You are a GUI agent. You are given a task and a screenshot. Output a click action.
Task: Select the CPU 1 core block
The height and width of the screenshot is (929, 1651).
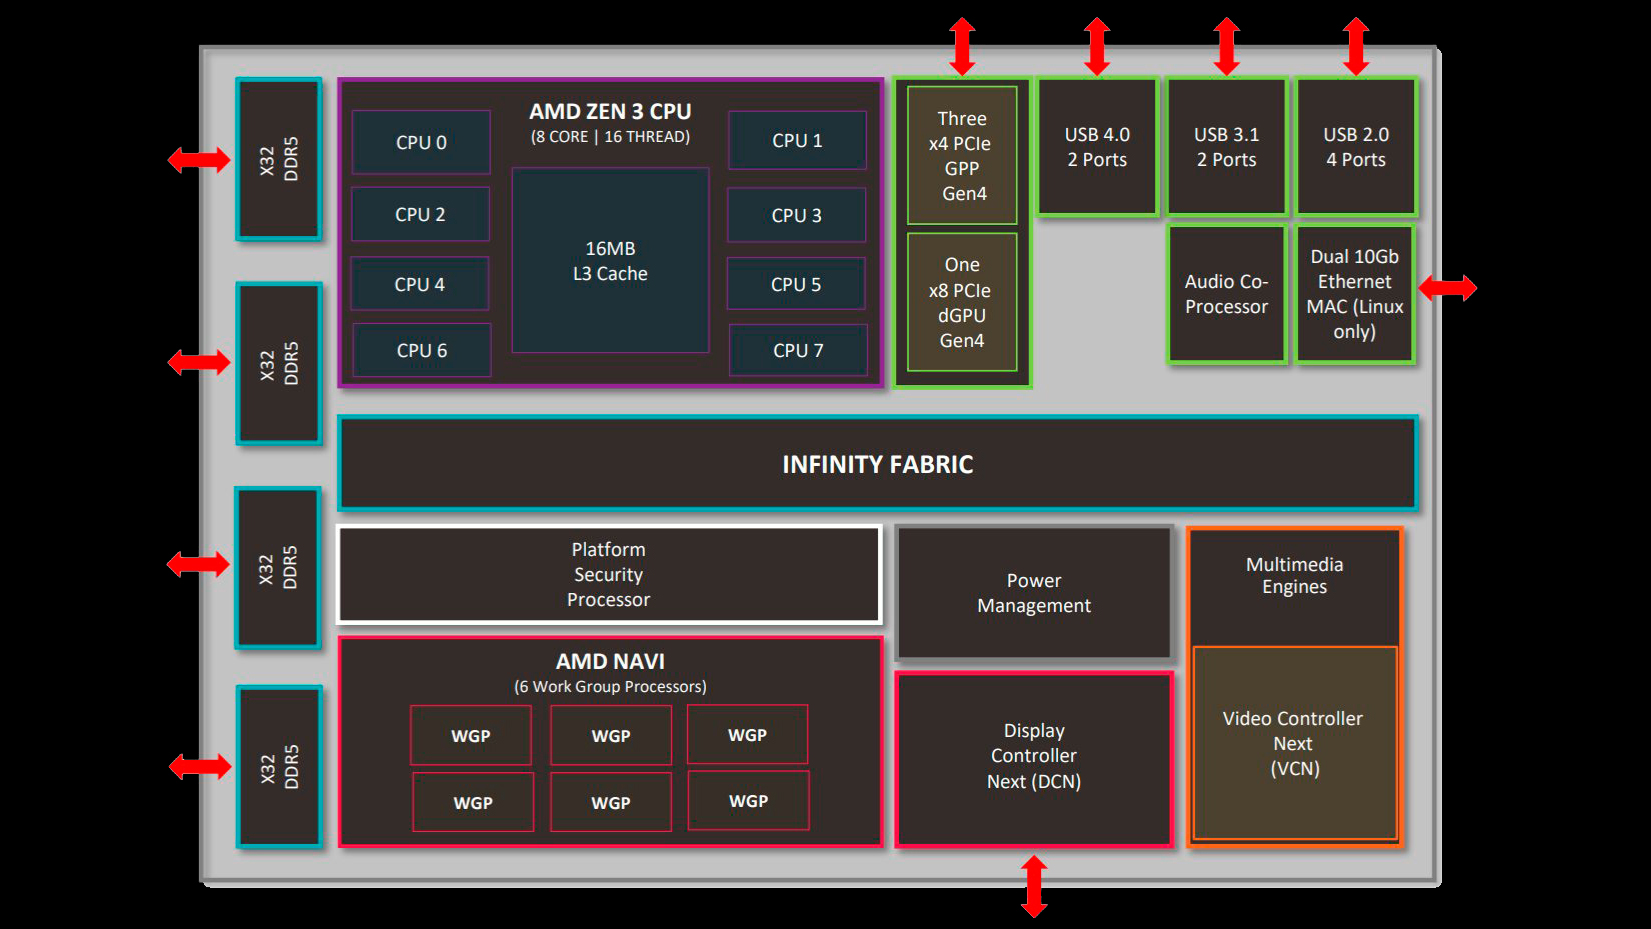[797, 141]
